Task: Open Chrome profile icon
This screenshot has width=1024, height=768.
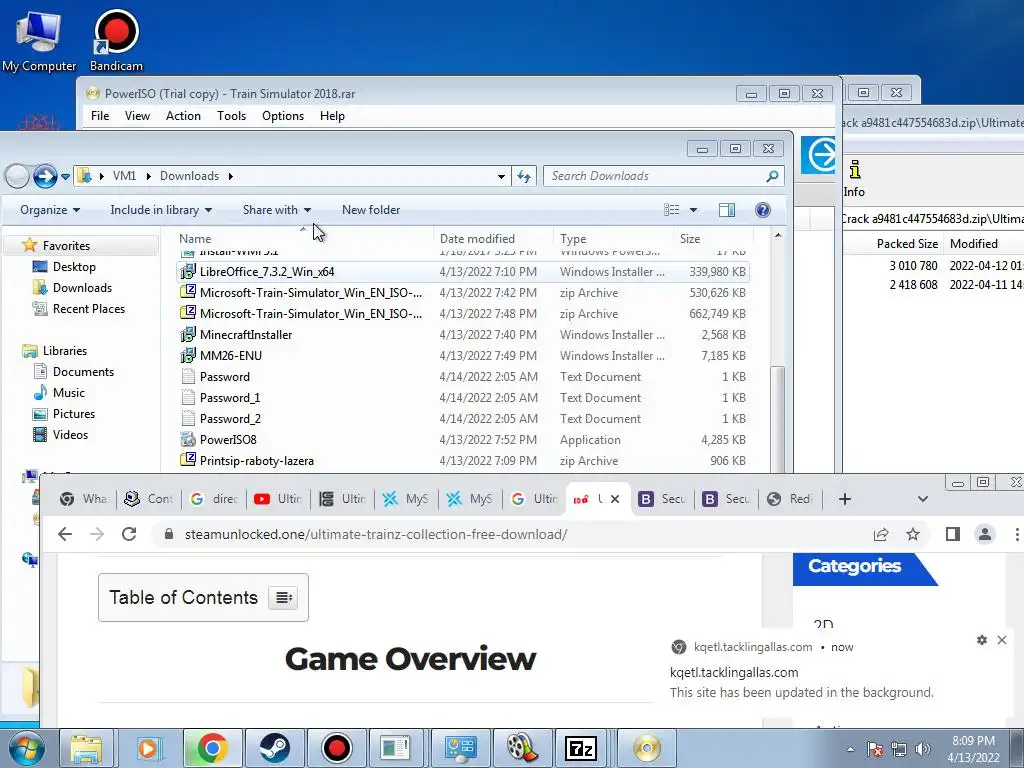Action: click(984, 534)
